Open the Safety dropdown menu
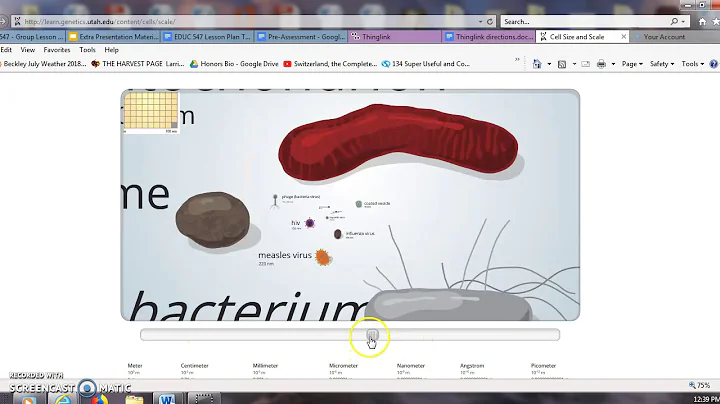The image size is (720, 404). click(662, 64)
